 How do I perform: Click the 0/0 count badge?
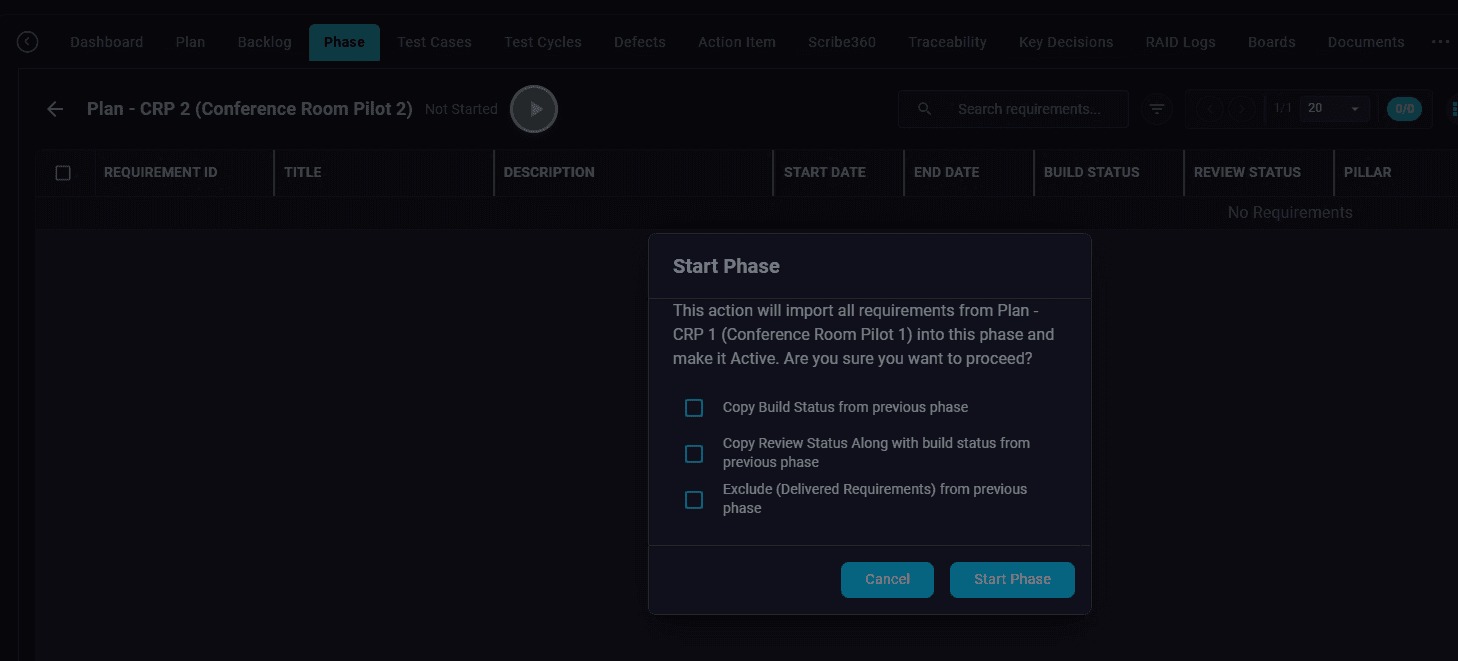[1404, 109]
